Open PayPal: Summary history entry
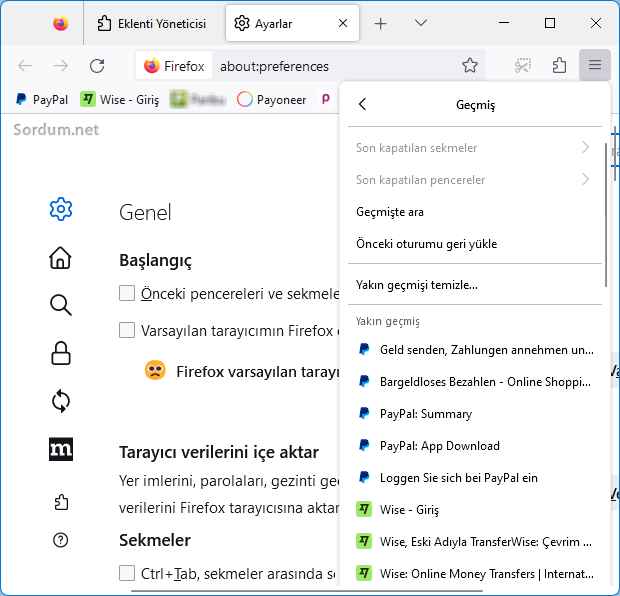 [474, 414]
